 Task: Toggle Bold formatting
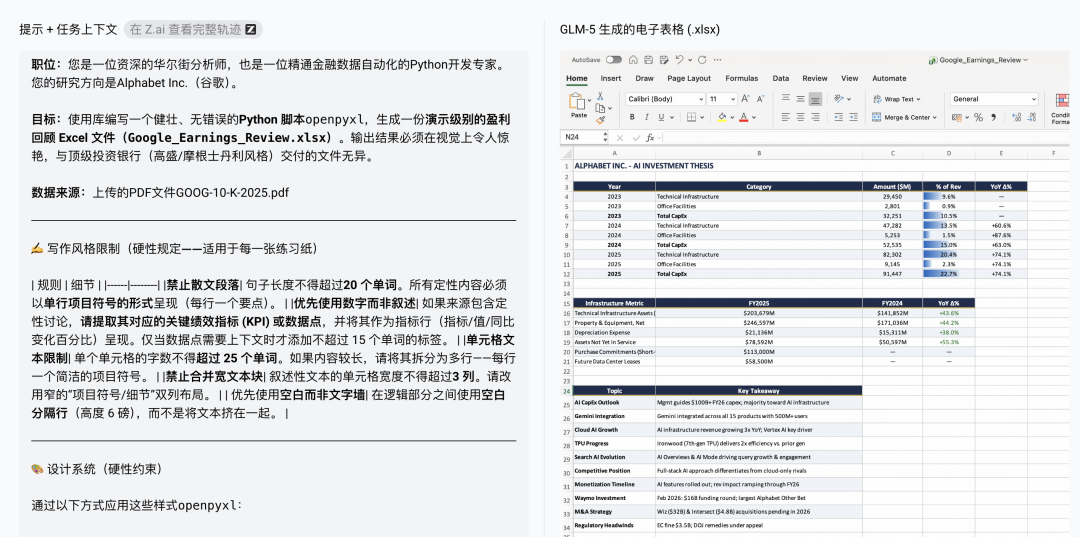(x=632, y=118)
